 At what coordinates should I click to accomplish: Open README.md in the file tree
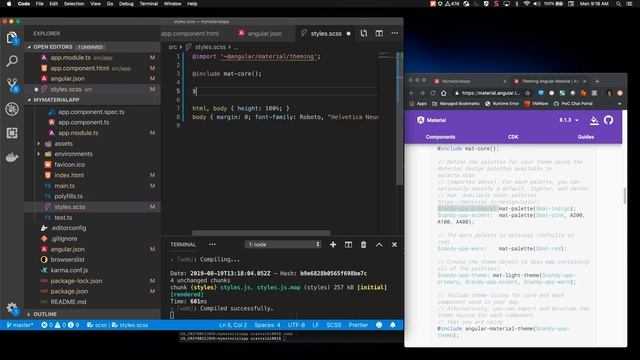pyautogui.click(x=68, y=302)
